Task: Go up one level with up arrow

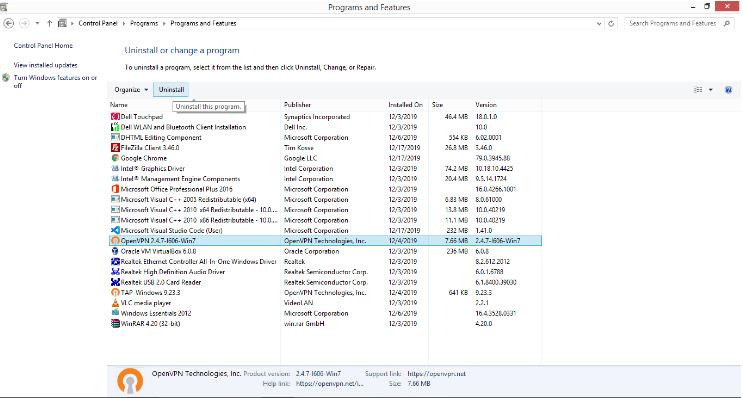Action: [x=49, y=23]
